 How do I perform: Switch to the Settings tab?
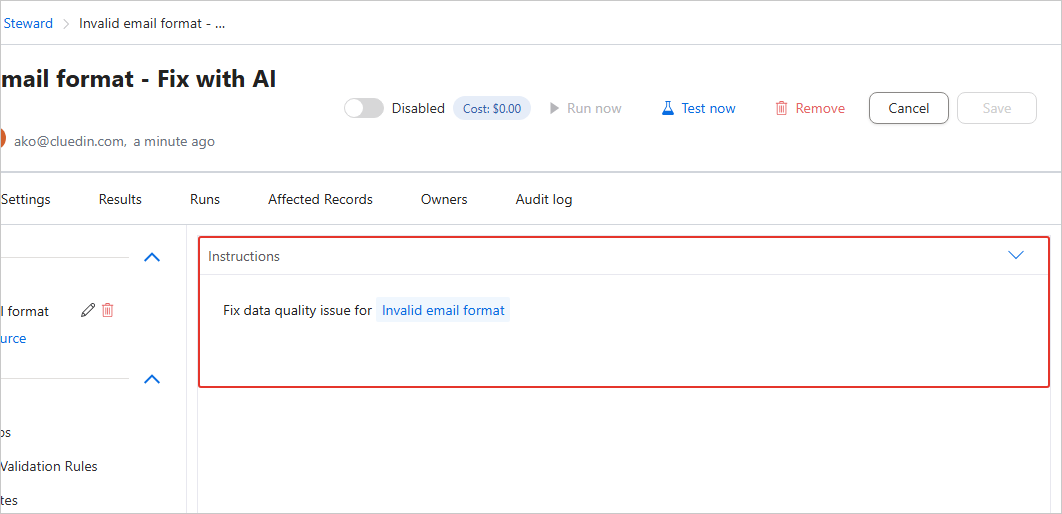pyautogui.click(x=26, y=200)
